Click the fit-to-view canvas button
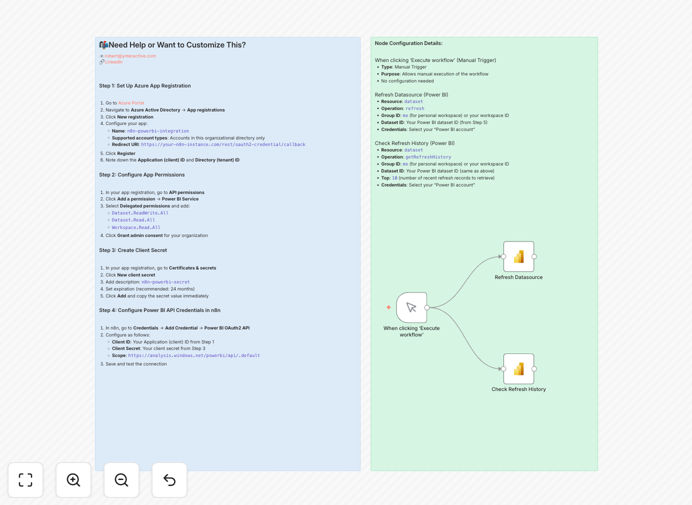This screenshot has width=692, height=505. click(26, 480)
